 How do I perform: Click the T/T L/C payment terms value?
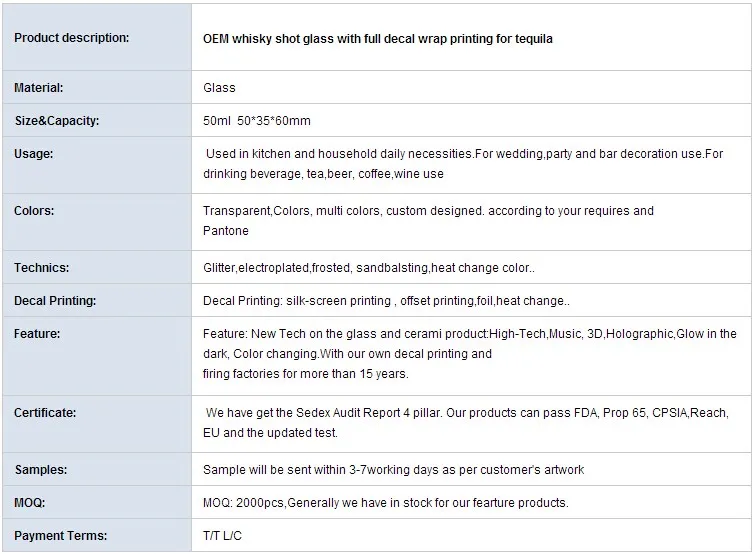pos(222,536)
